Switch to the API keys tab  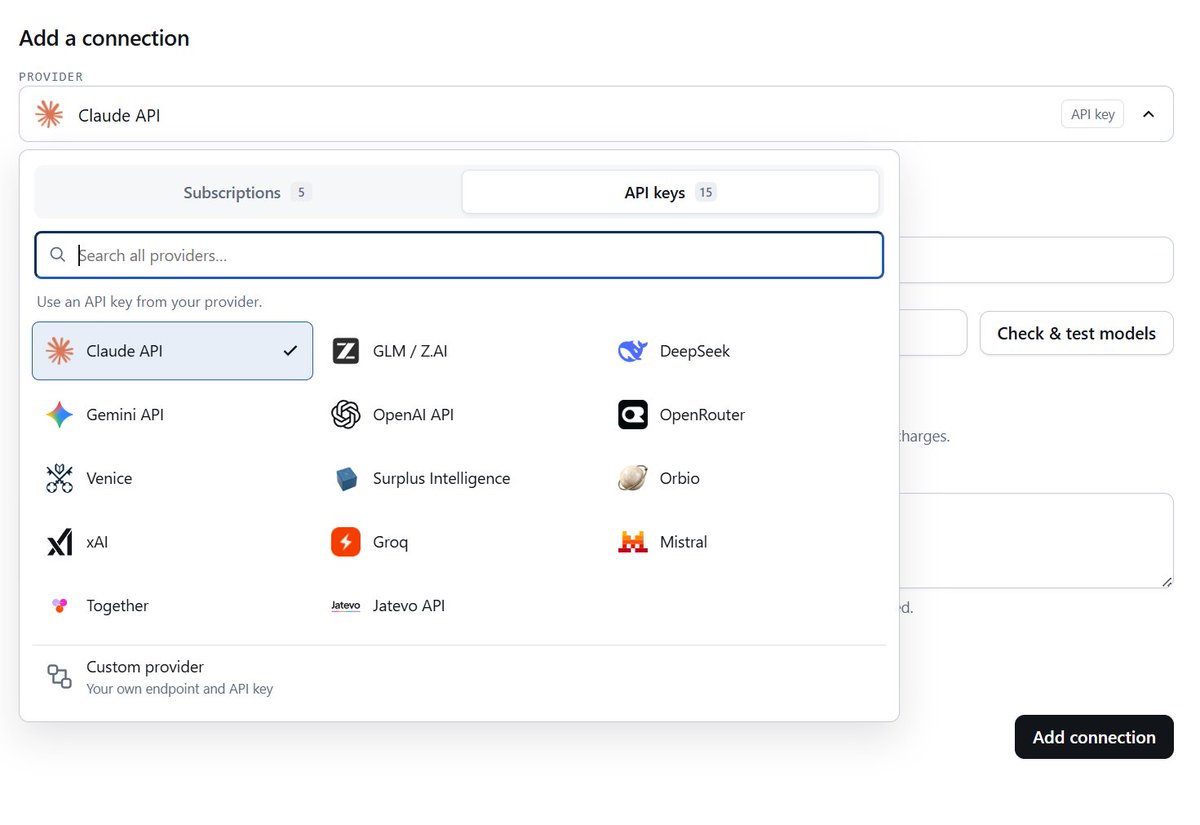(670, 192)
